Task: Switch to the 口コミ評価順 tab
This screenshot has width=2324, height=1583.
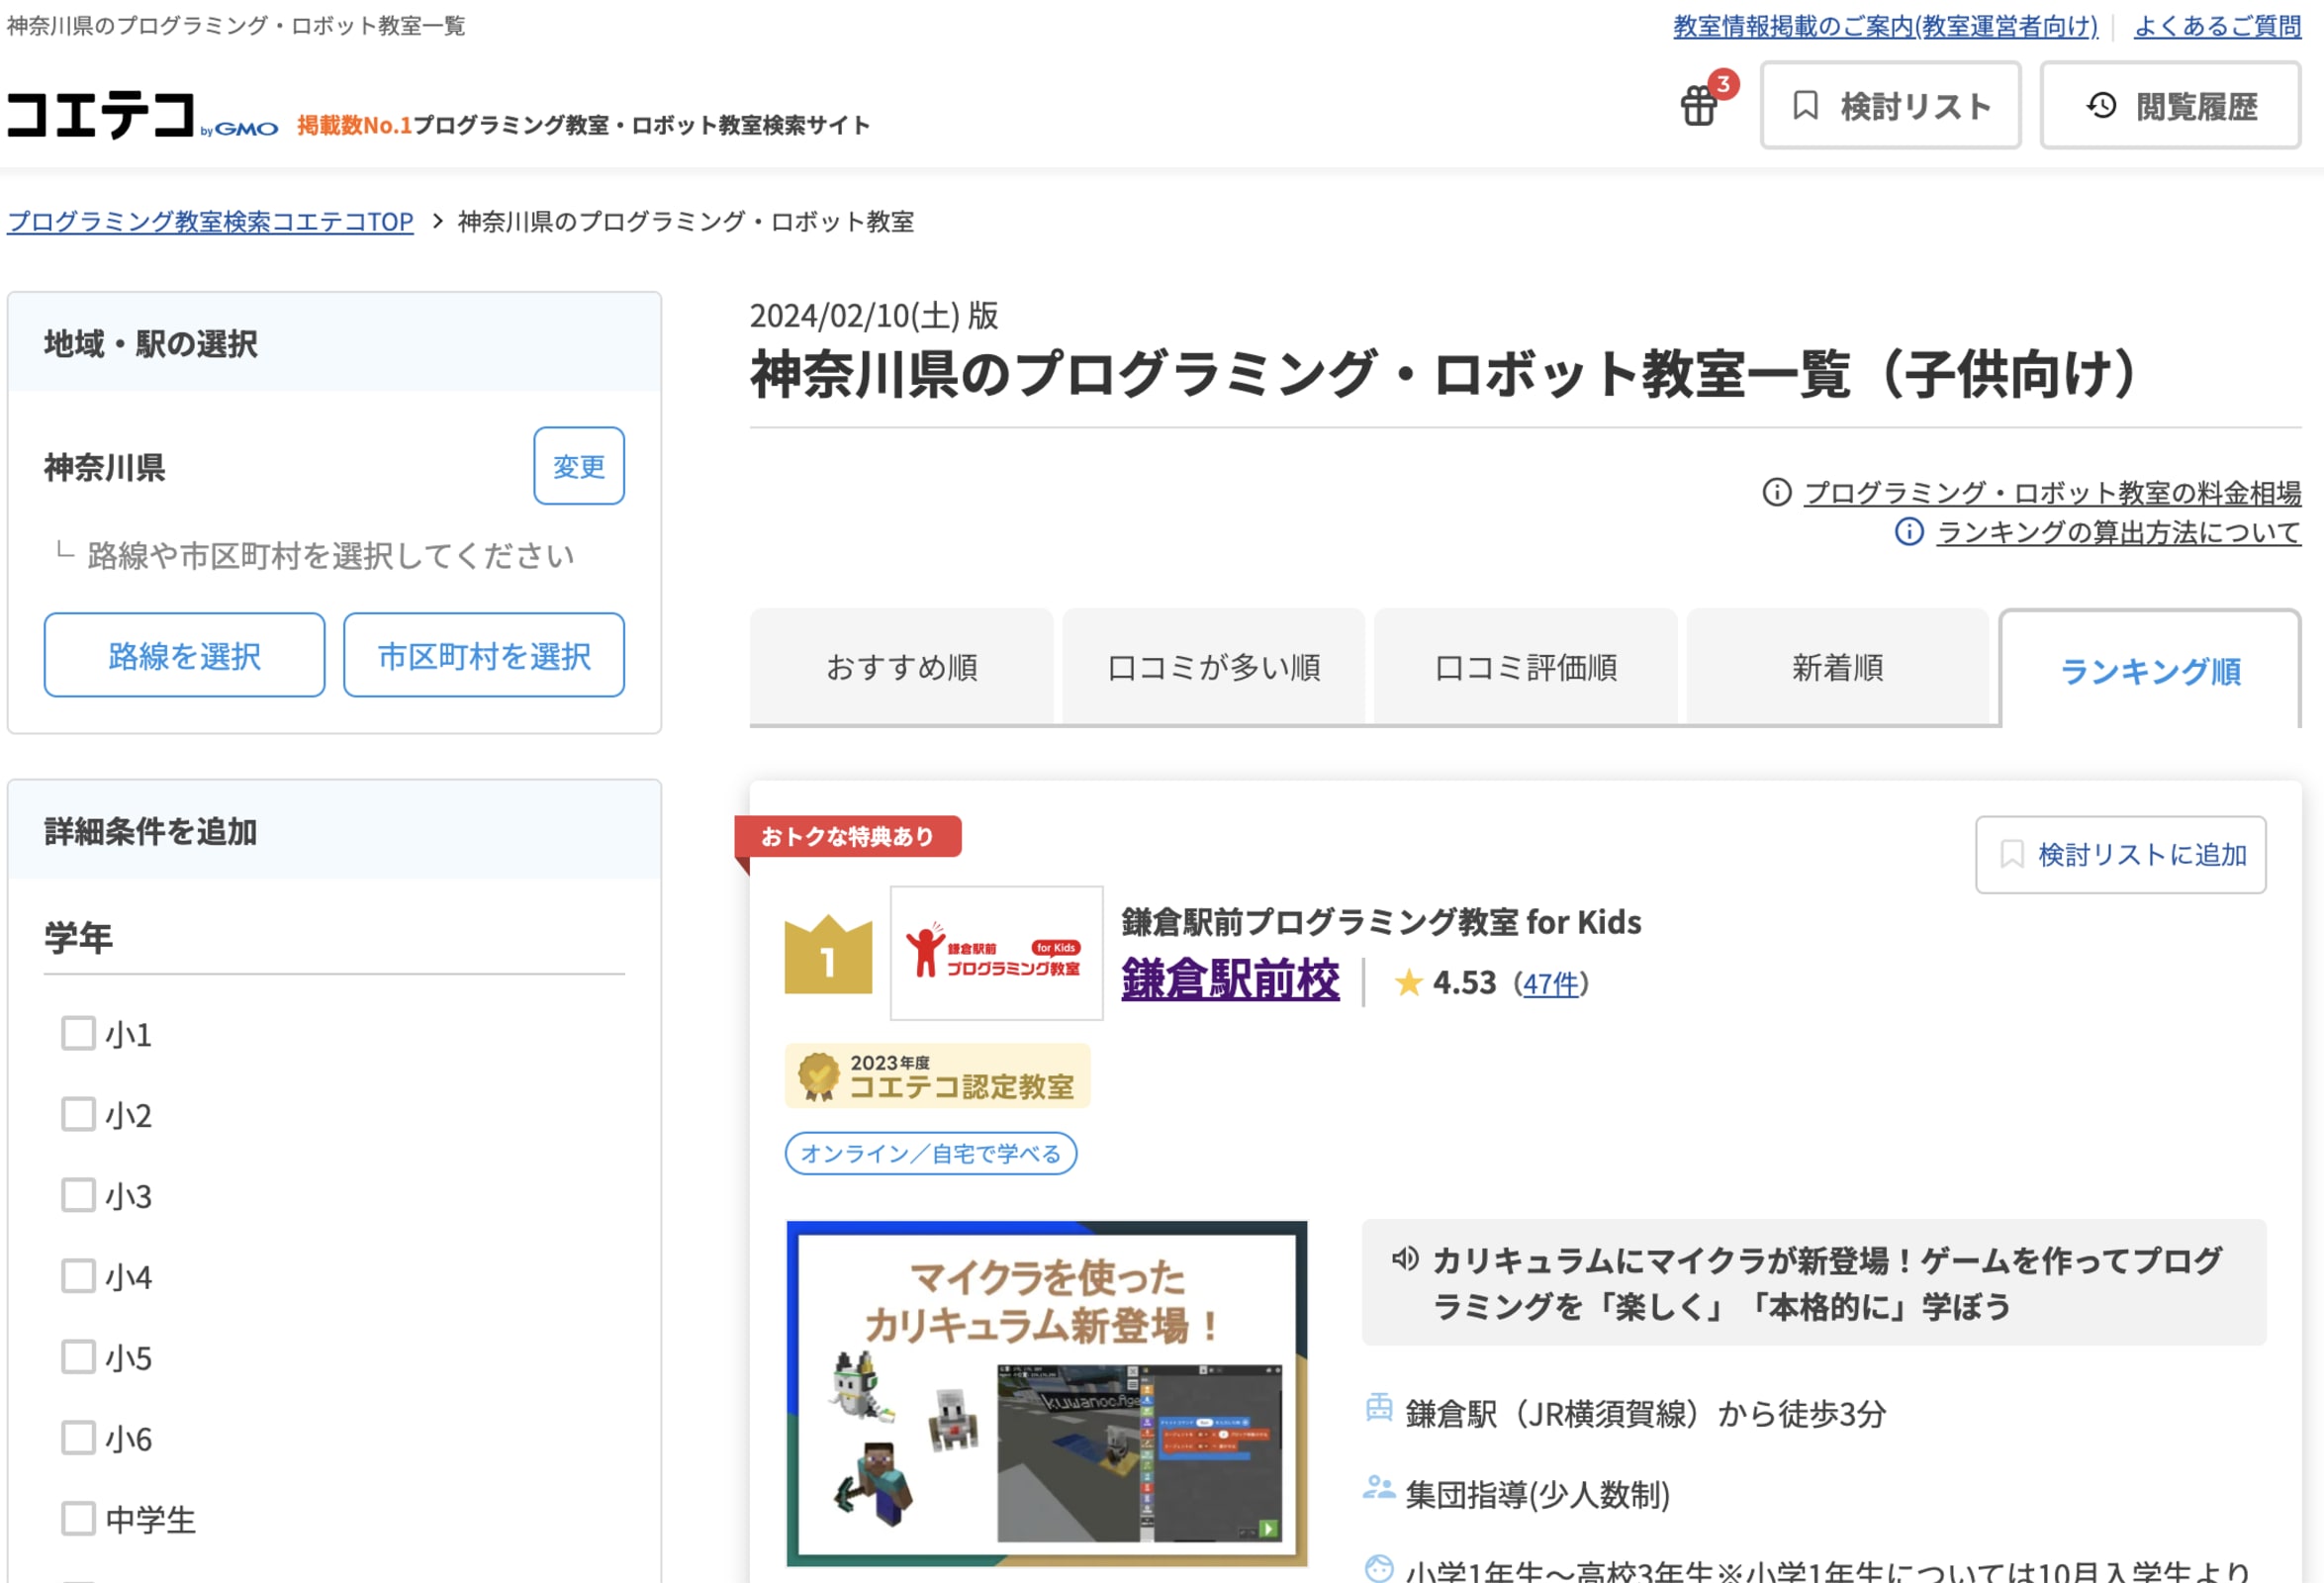Action: pyautogui.click(x=1524, y=667)
